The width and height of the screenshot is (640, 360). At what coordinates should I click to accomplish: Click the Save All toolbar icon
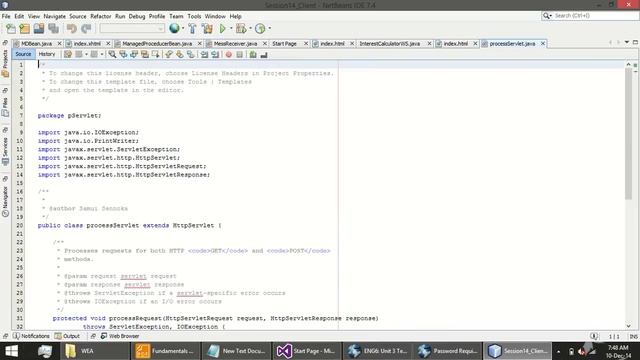(53, 29)
